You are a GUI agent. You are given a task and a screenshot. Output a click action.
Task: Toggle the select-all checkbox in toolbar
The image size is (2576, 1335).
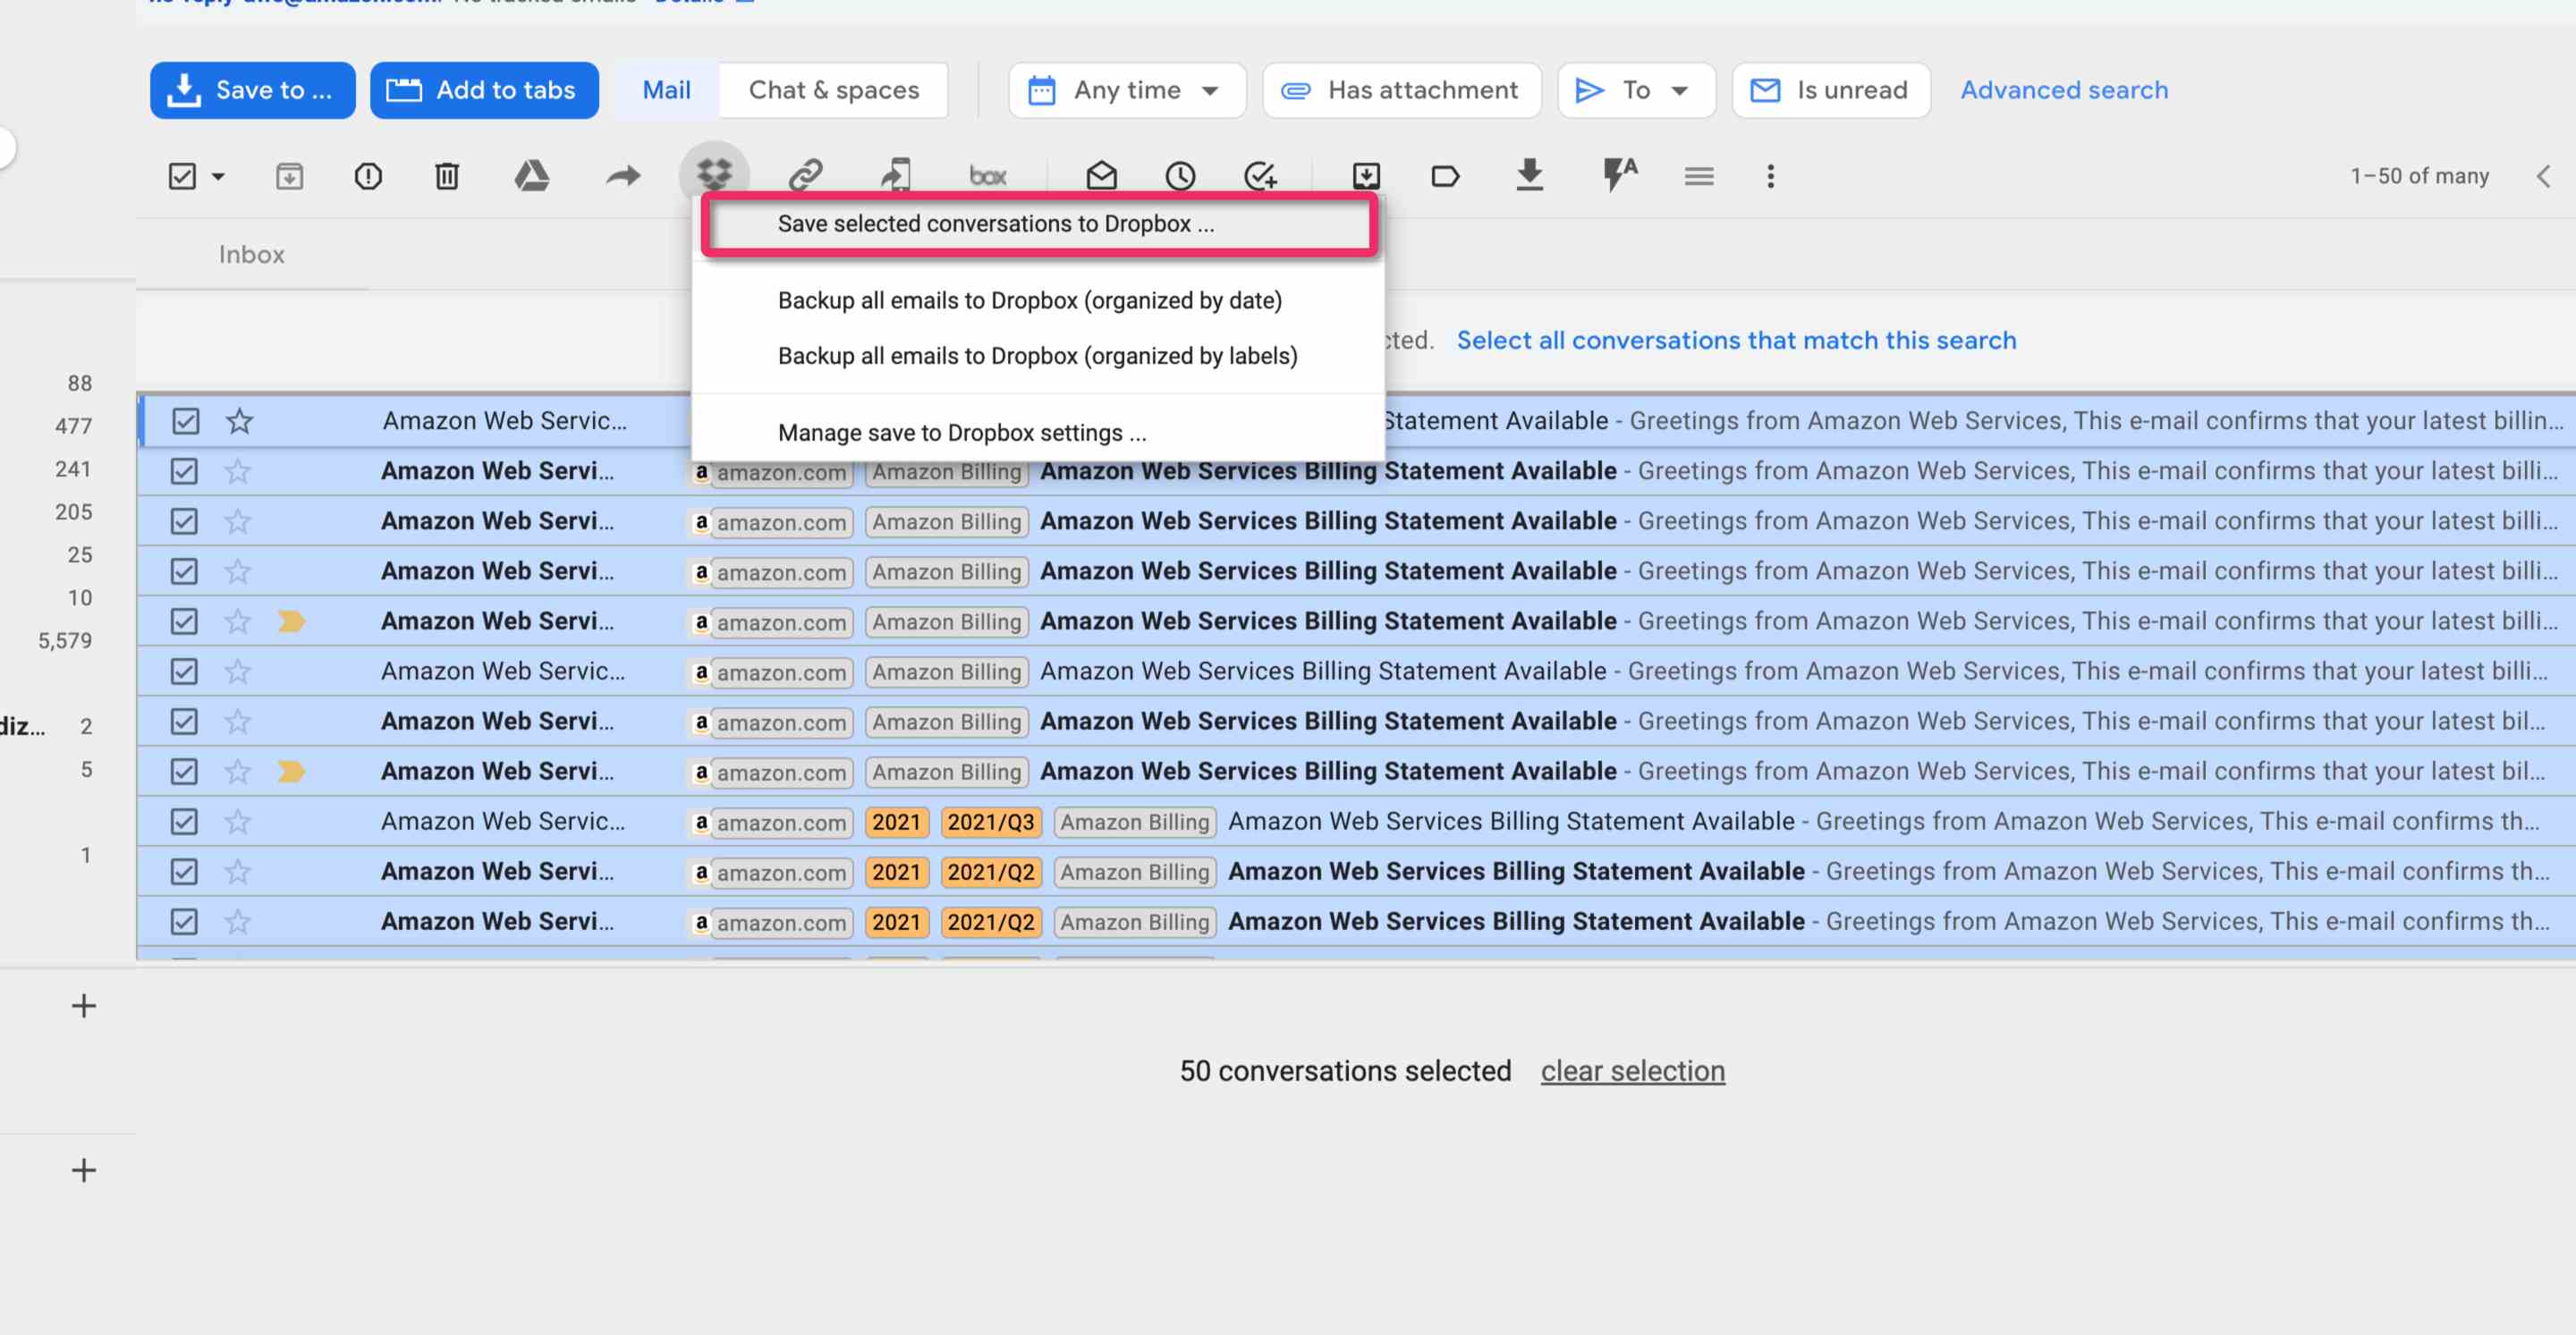[182, 176]
